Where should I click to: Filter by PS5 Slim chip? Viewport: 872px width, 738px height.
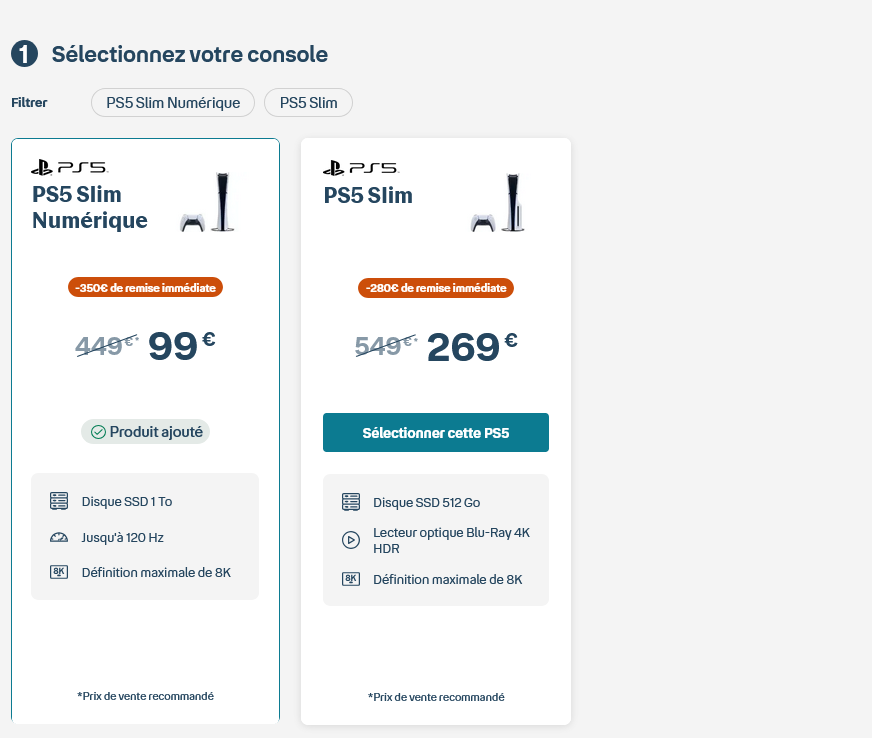pyautogui.click(x=308, y=102)
